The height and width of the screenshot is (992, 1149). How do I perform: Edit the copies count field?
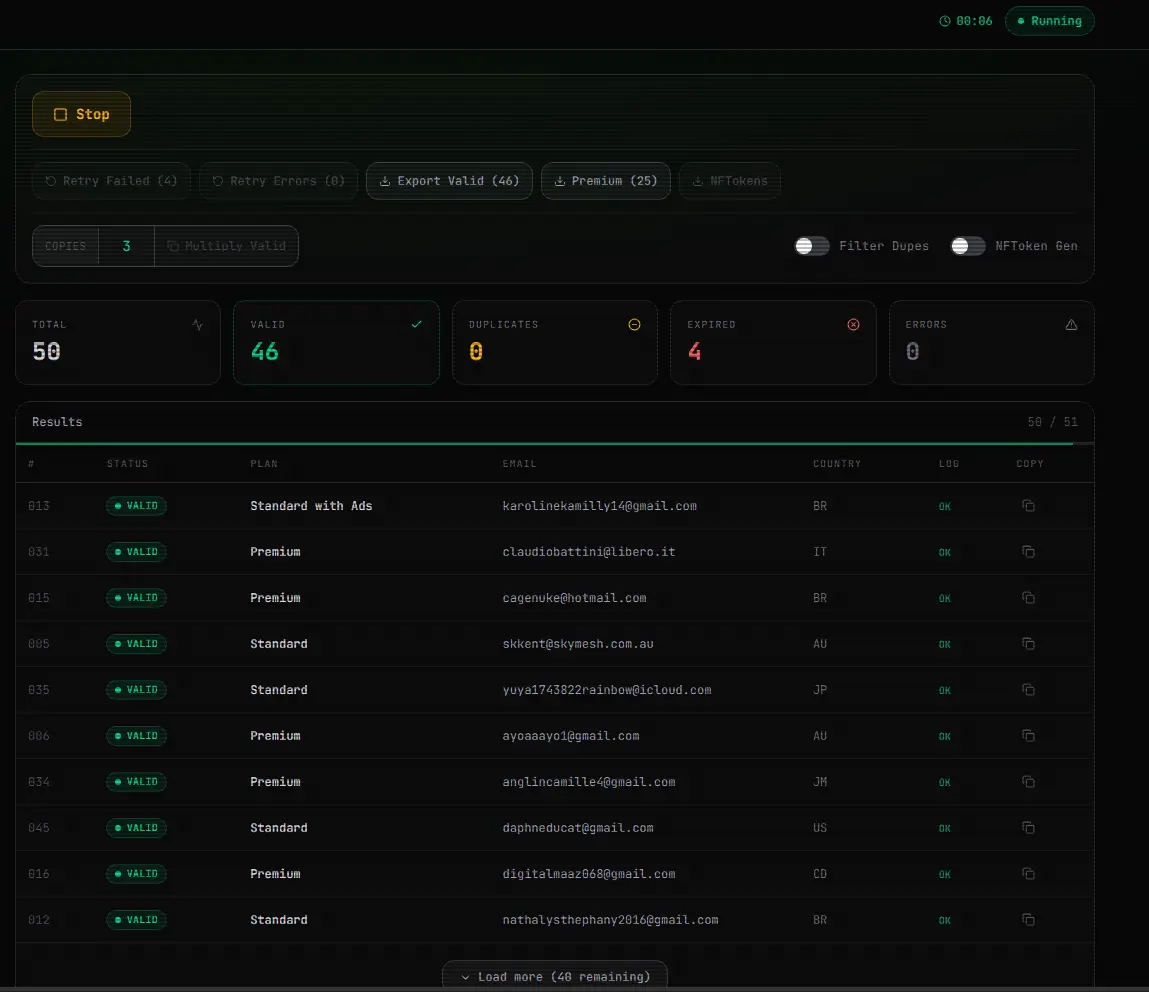tap(127, 246)
